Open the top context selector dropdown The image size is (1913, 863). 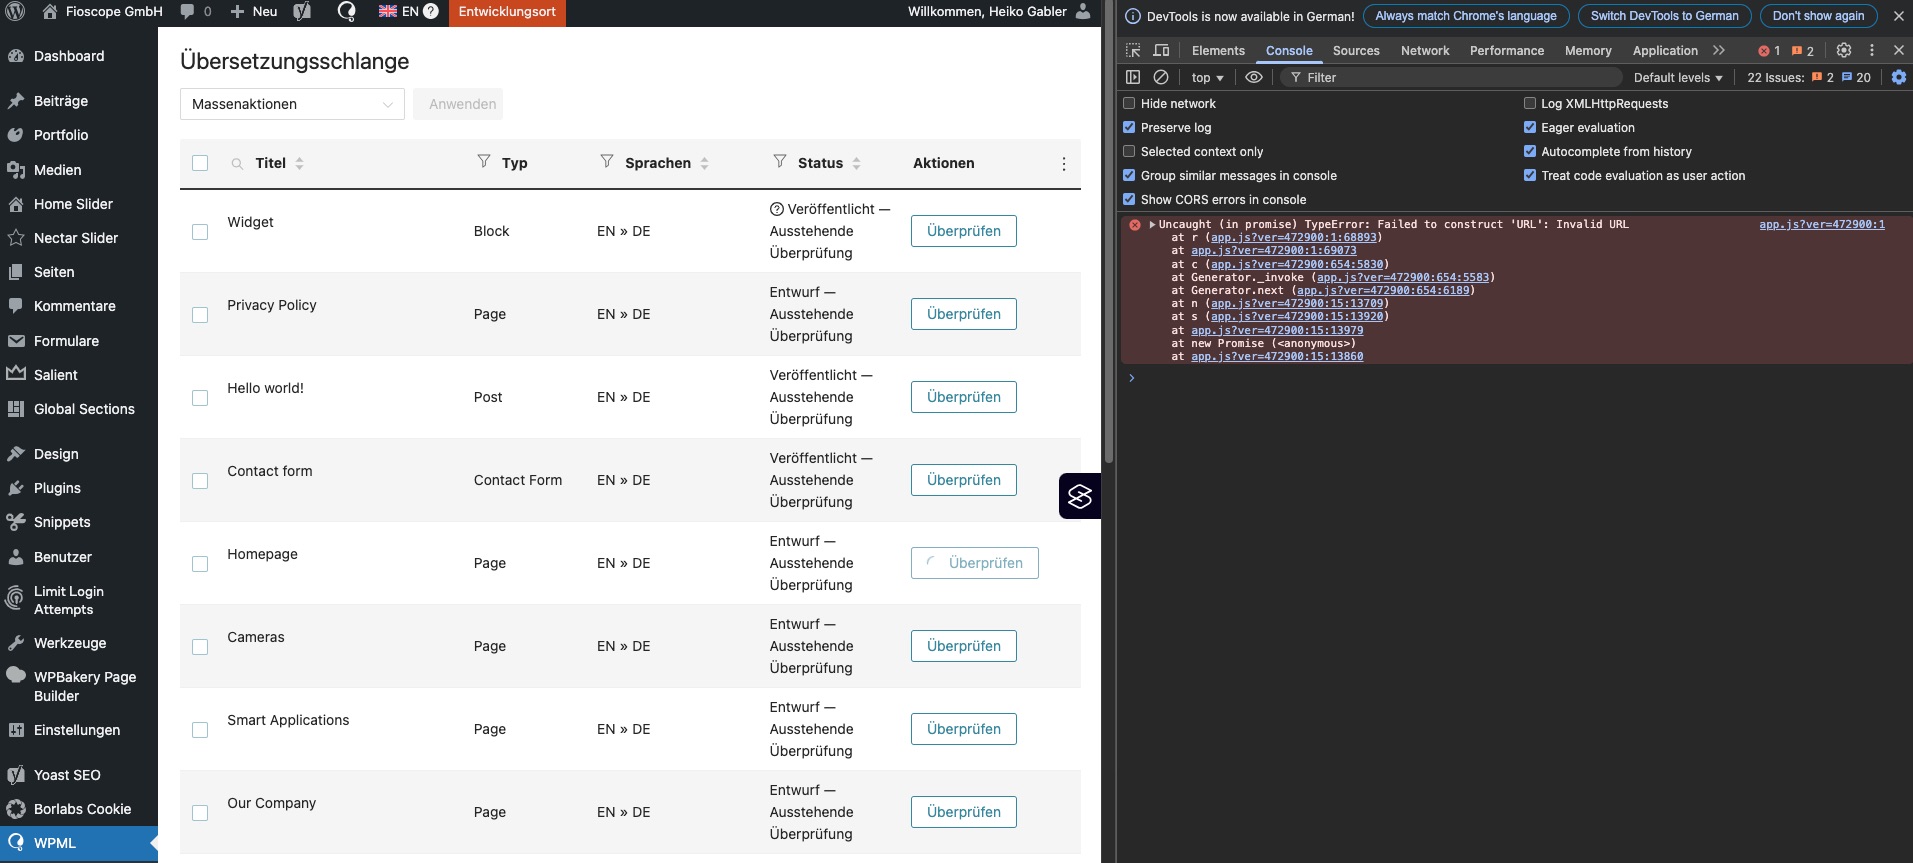(1207, 77)
